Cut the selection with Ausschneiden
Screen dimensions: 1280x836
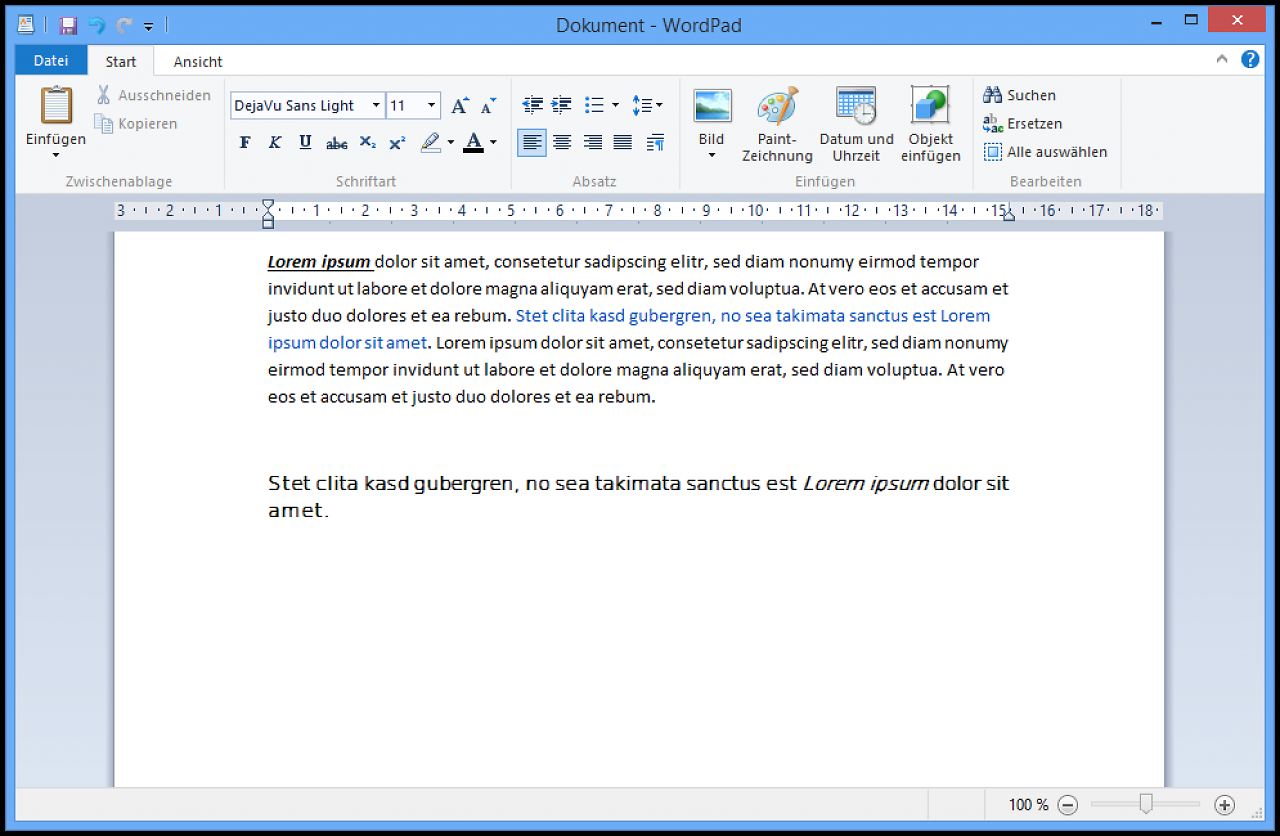point(153,95)
